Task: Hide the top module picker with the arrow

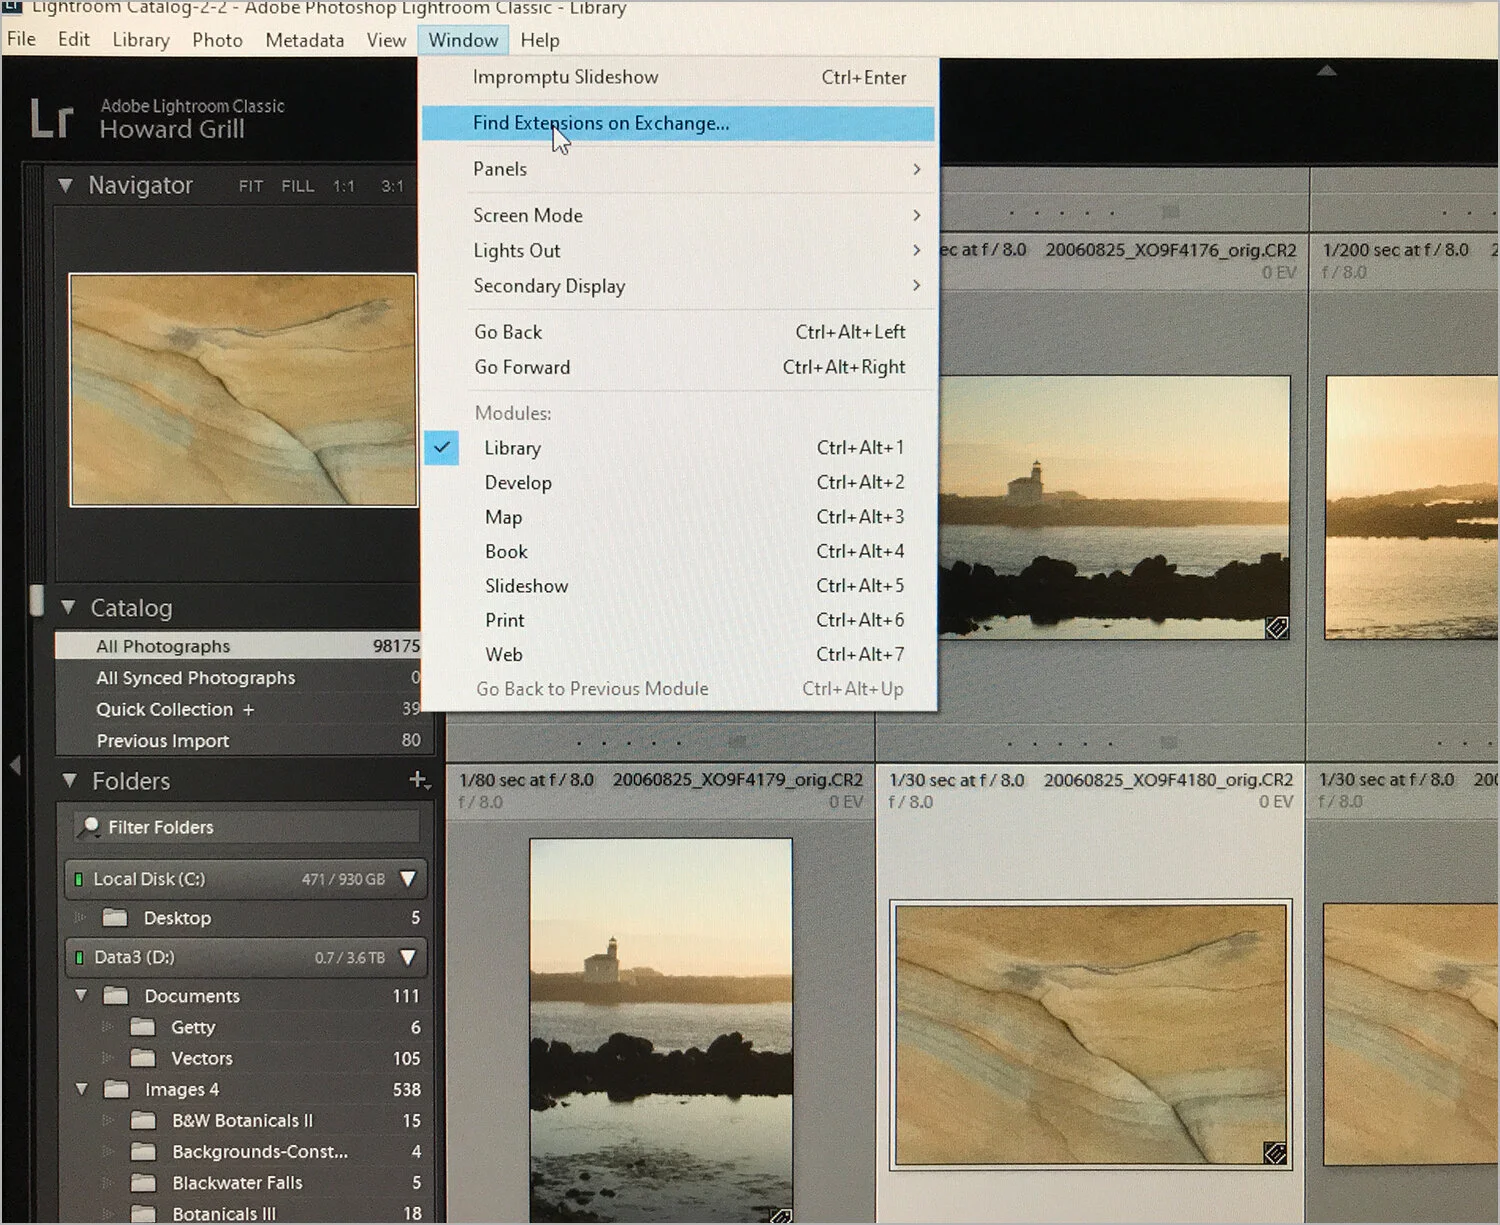Action: point(1326,70)
